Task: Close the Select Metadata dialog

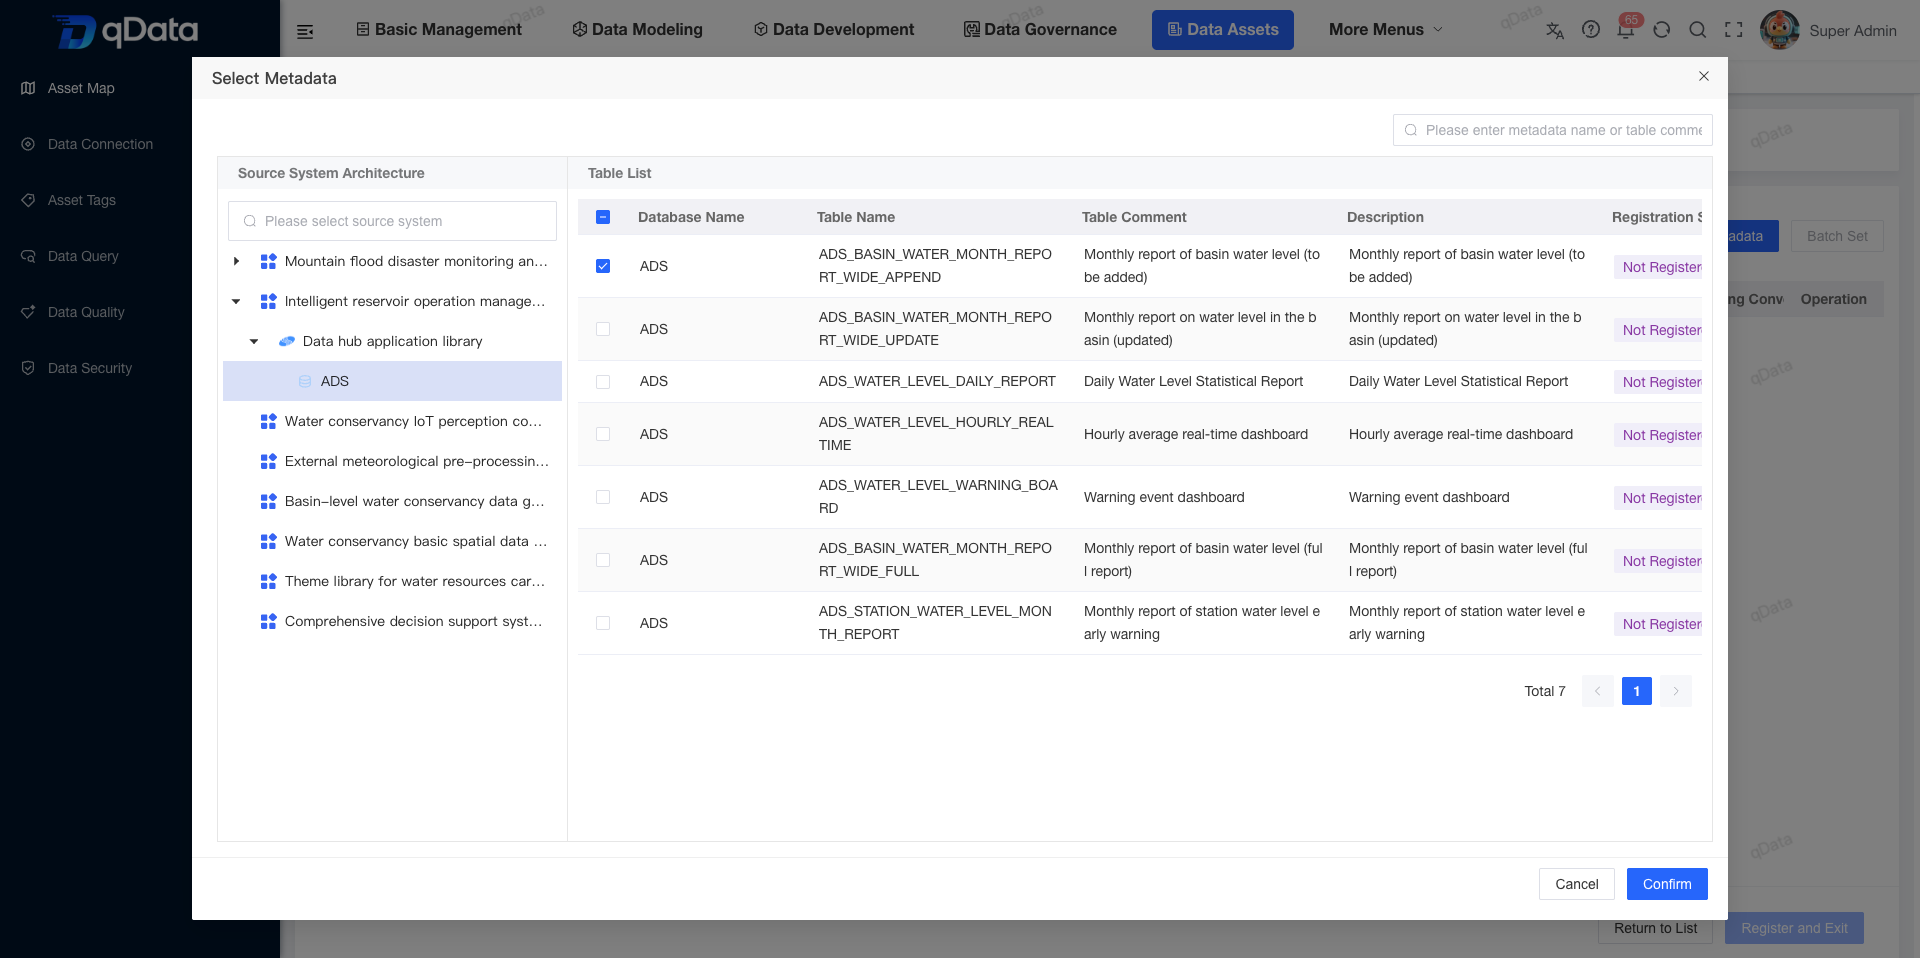Action: click(1704, 76)
